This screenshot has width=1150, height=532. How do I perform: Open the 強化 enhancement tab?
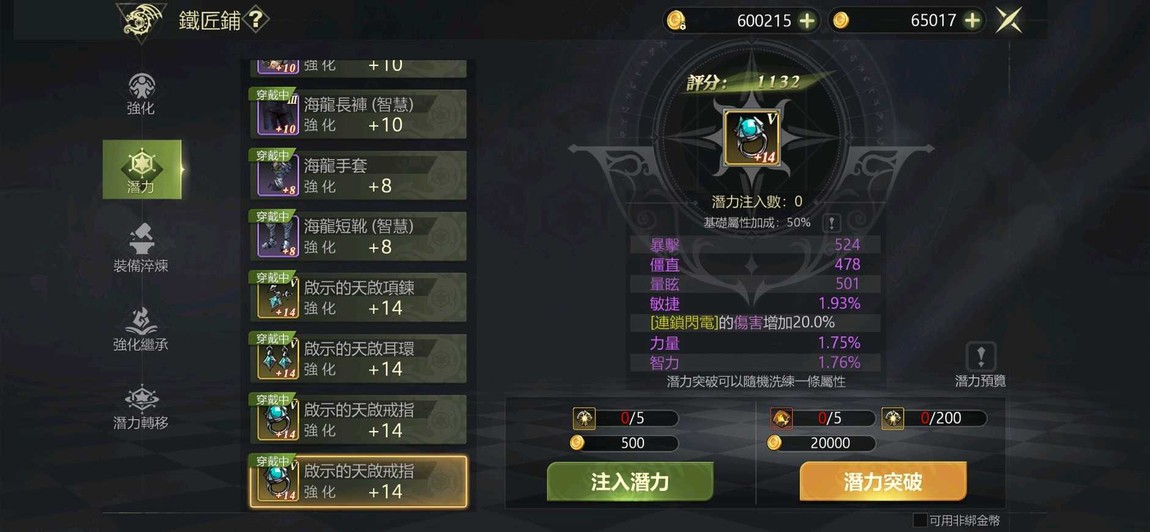coord(142,94)
